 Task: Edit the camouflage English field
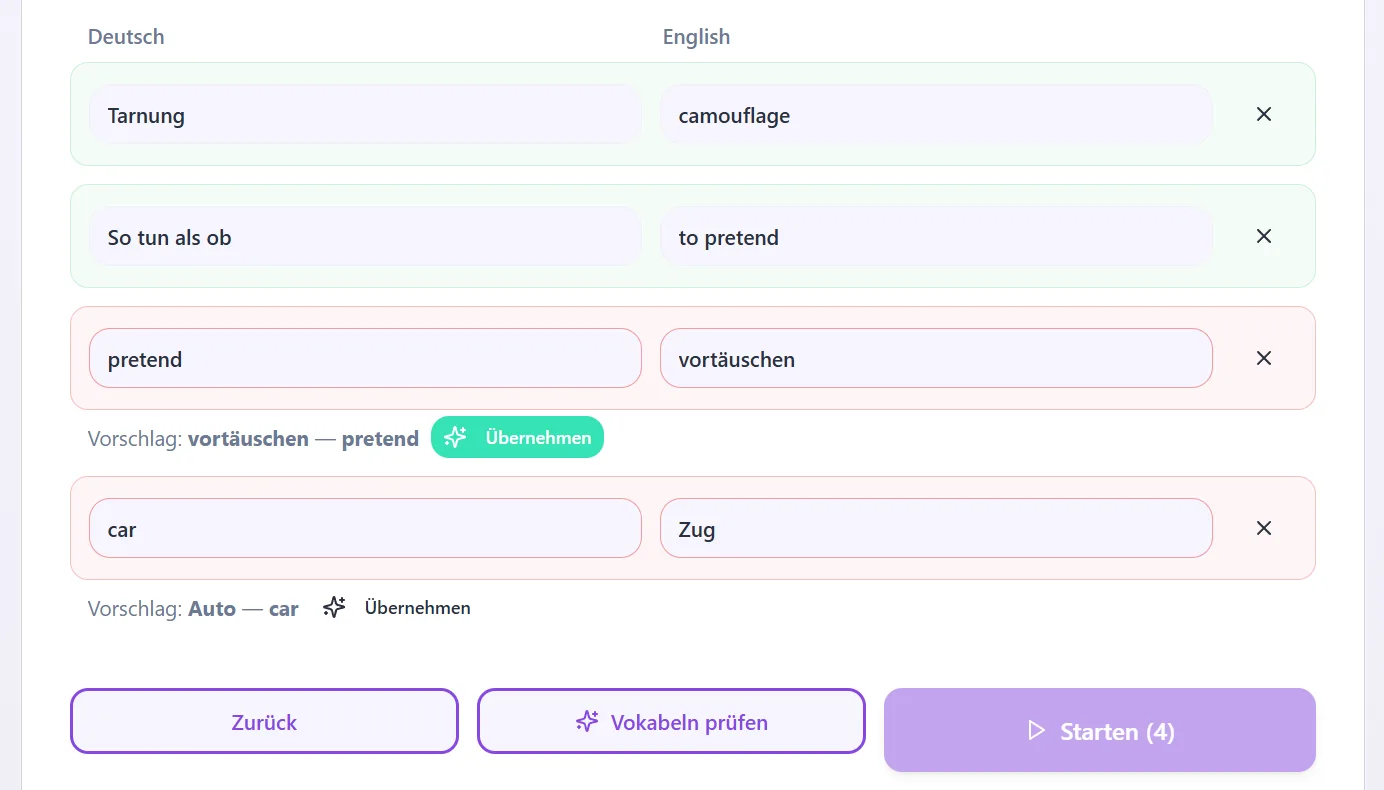point(936,114)
